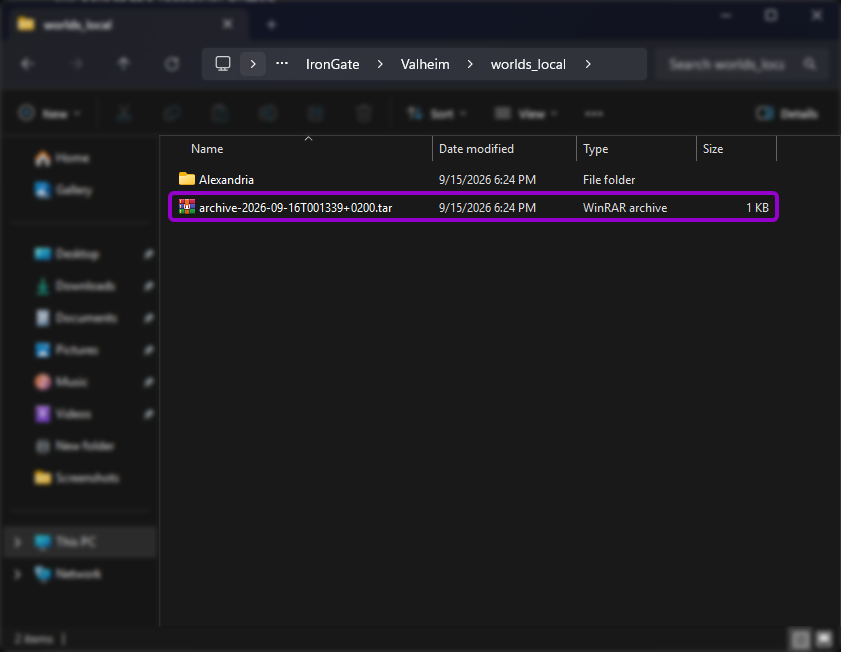Add a new Explorer tab
The width and height of the screenshot is (841, 652).
click(x=271, y=25)
